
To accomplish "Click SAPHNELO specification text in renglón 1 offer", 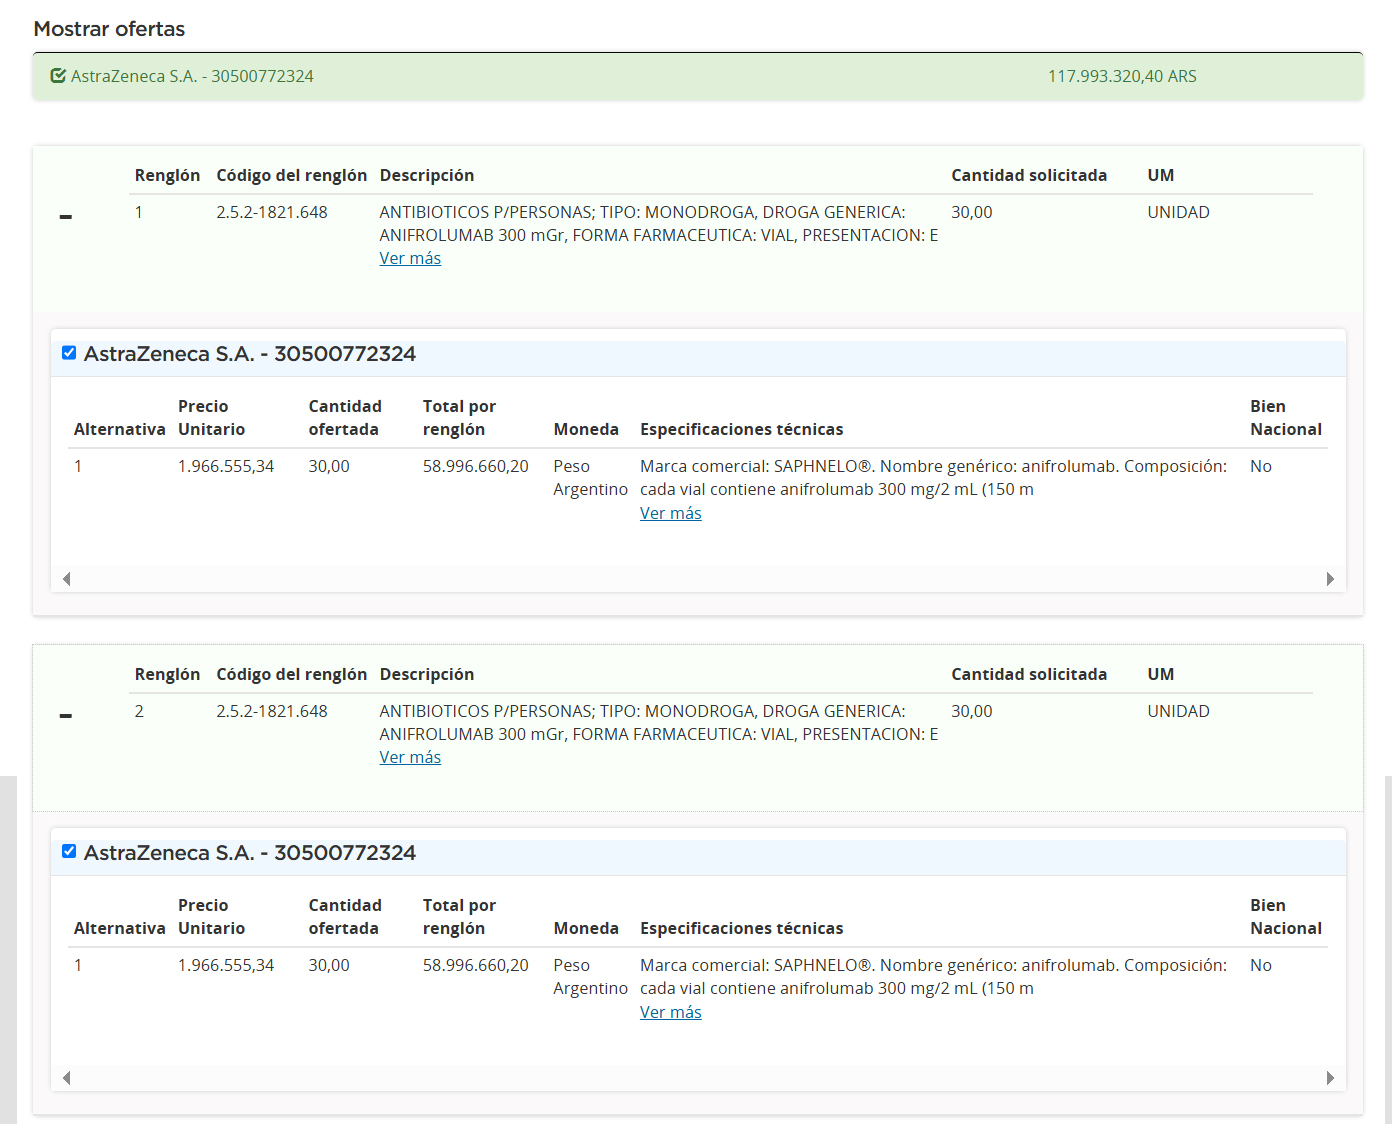I will point(933,478).
